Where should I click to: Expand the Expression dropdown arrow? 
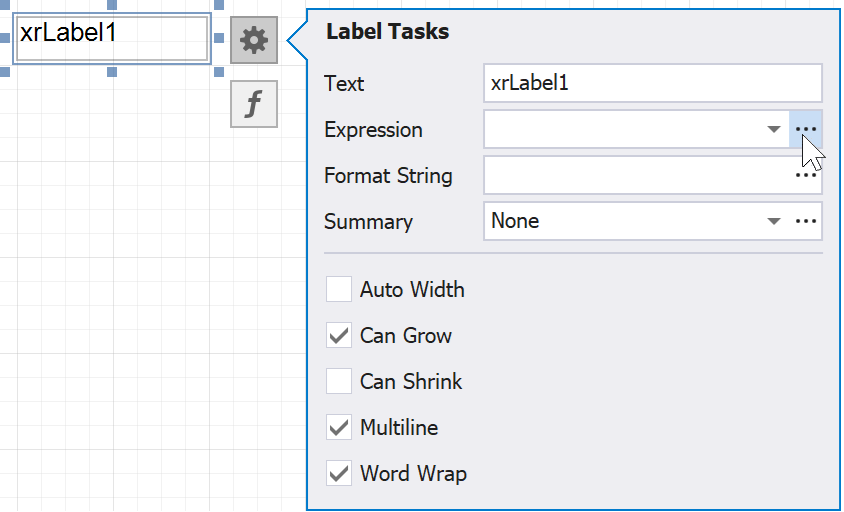773,130
